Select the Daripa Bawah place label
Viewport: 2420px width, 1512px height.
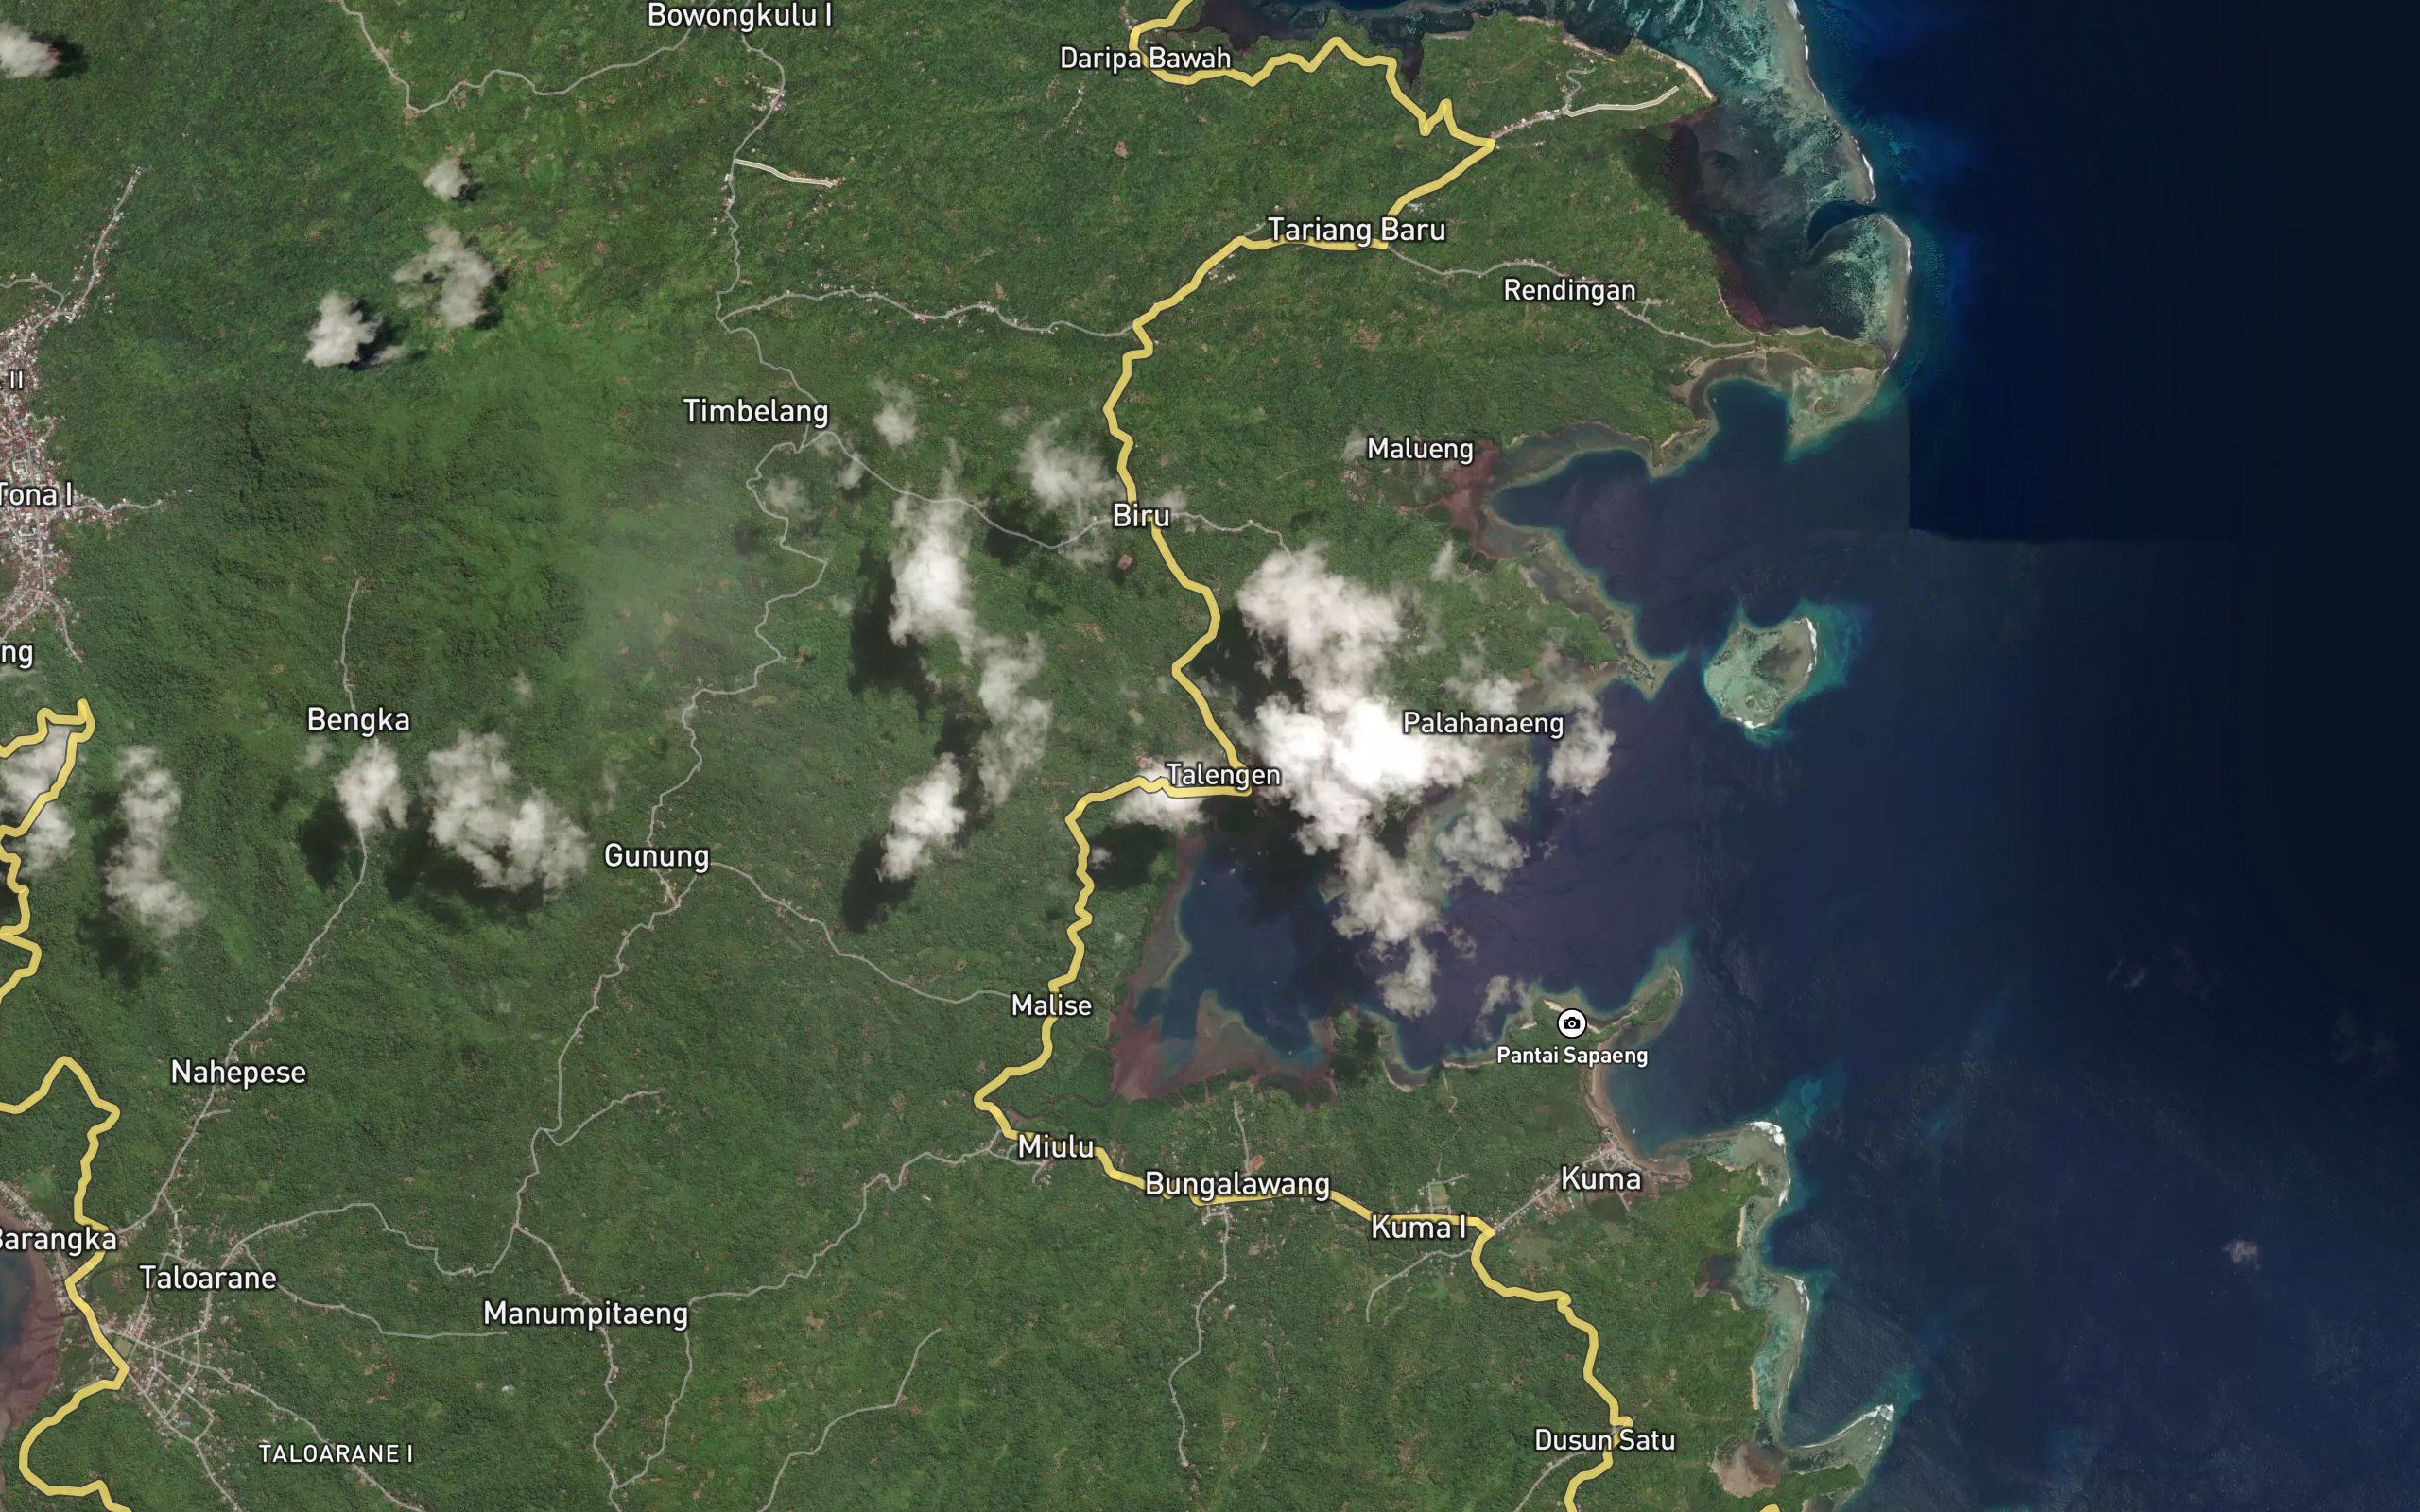point(1145,58)
